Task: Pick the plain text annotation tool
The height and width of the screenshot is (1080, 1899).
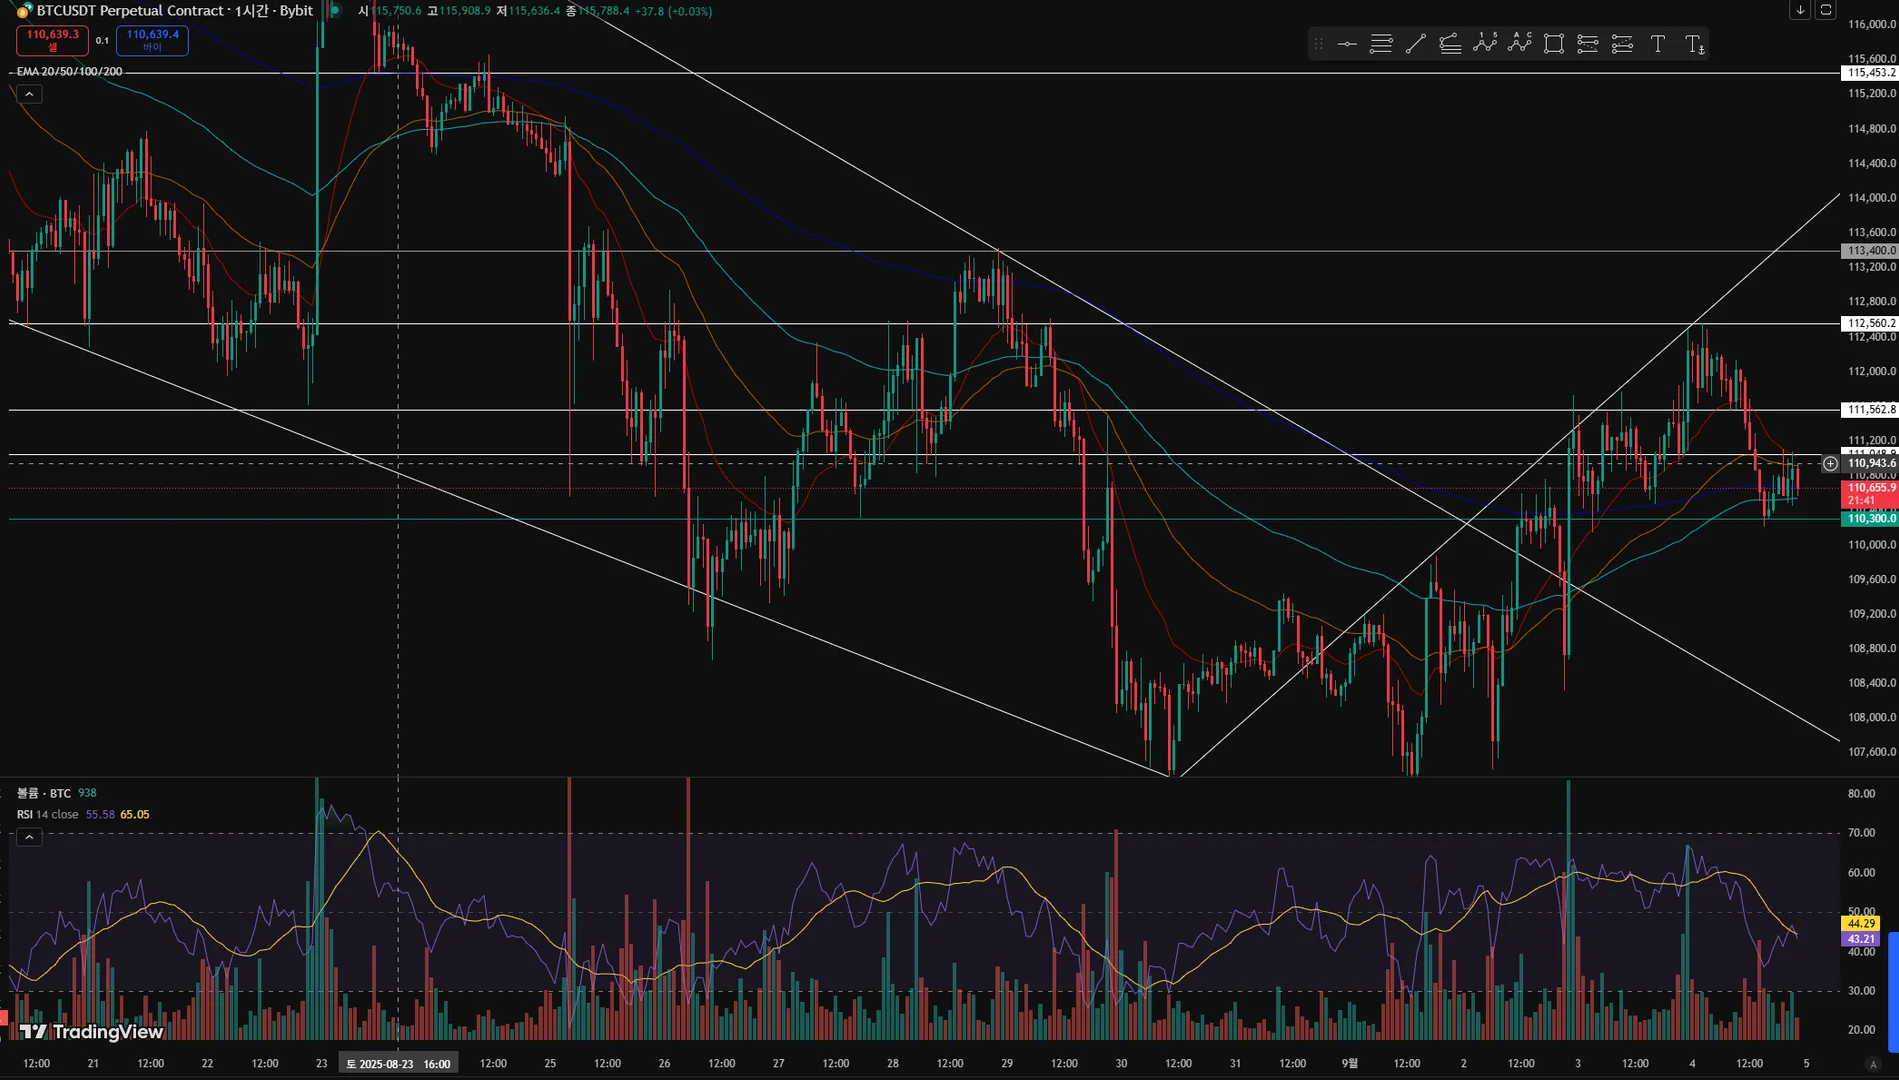Action: [x=1657, y=44]
